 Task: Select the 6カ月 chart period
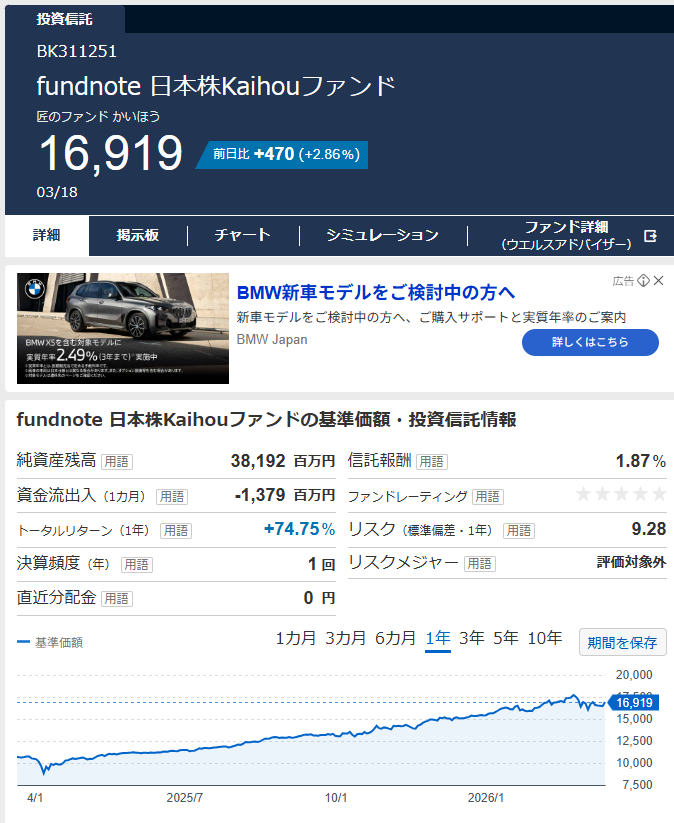click(395, 638)
